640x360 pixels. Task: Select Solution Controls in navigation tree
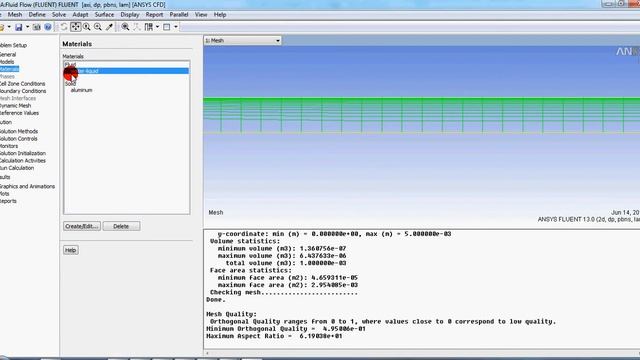18,139
